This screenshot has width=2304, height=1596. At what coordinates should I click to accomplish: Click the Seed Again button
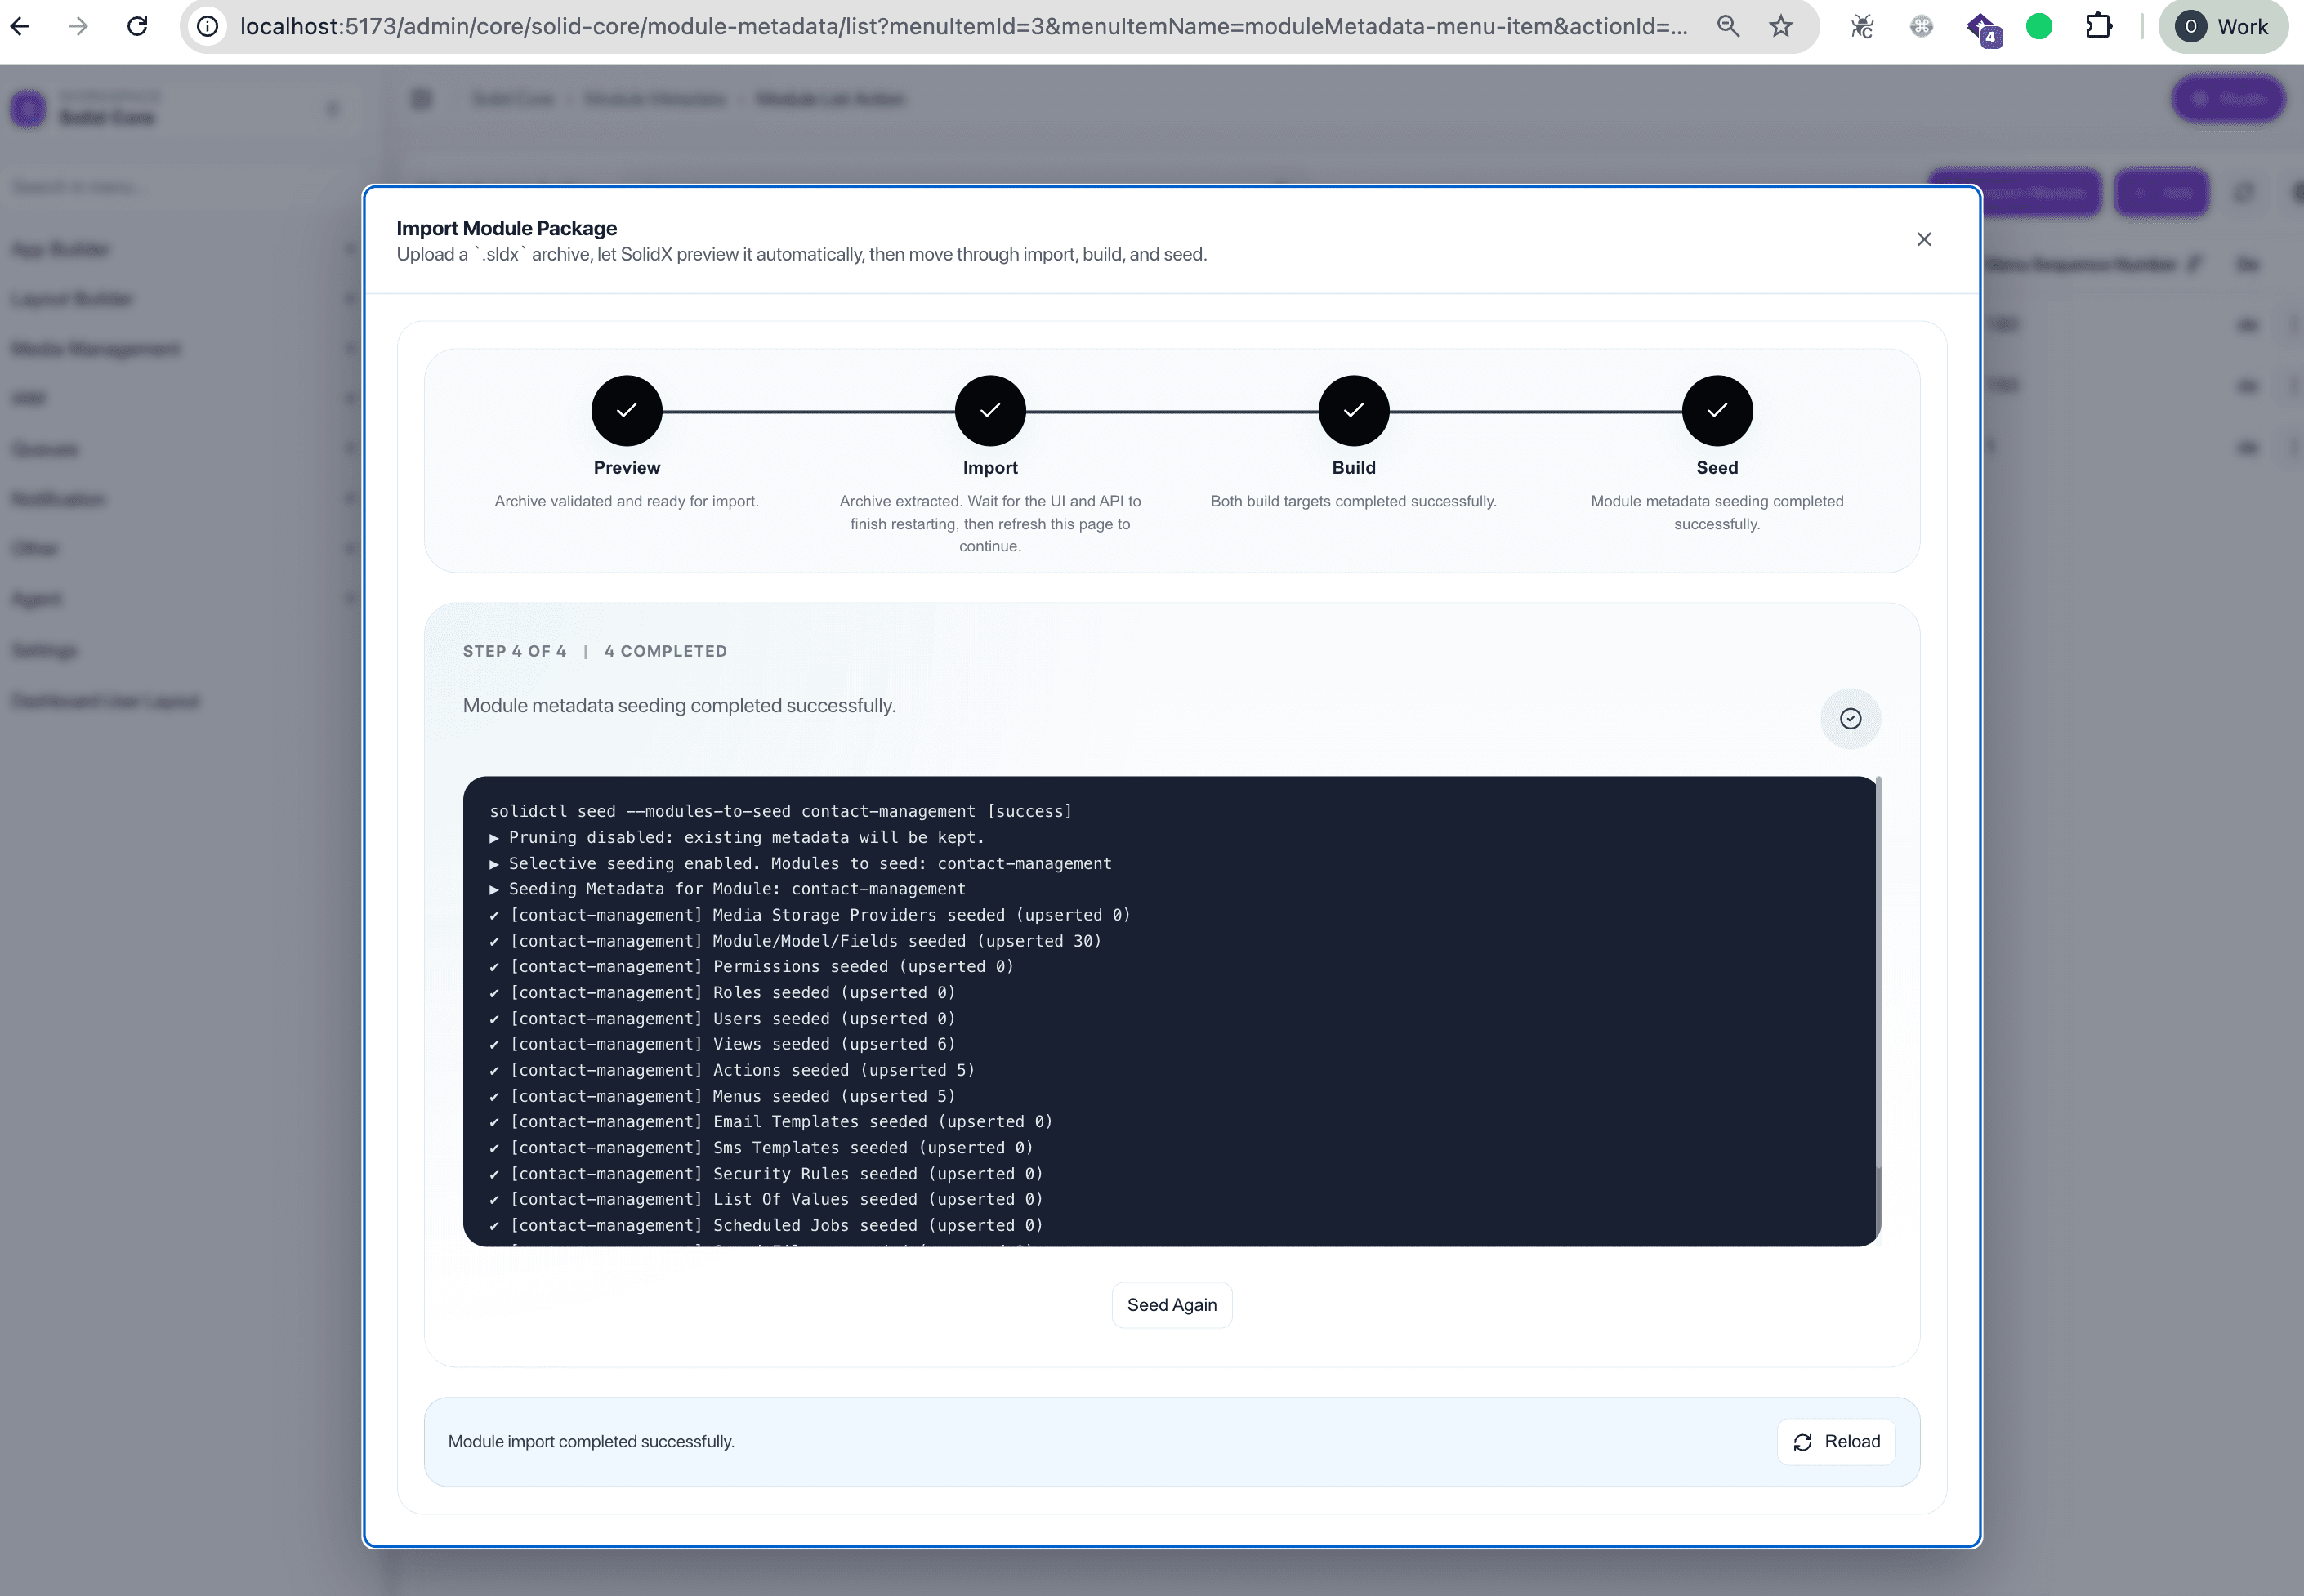click(1172, 1304)
